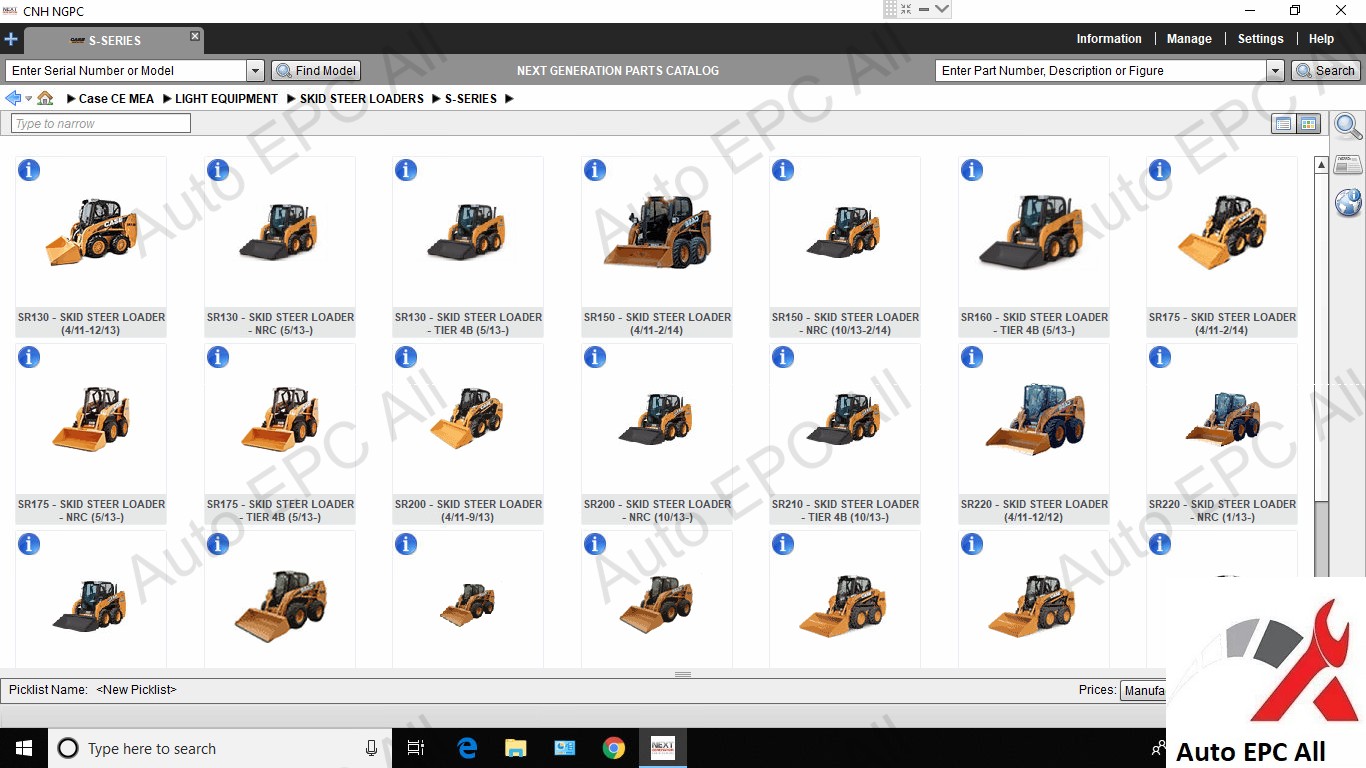The width and height of the screenshot is (1366, 768).
Task: Open a new catalog tab with plus icon
Action: pos(11,40)
